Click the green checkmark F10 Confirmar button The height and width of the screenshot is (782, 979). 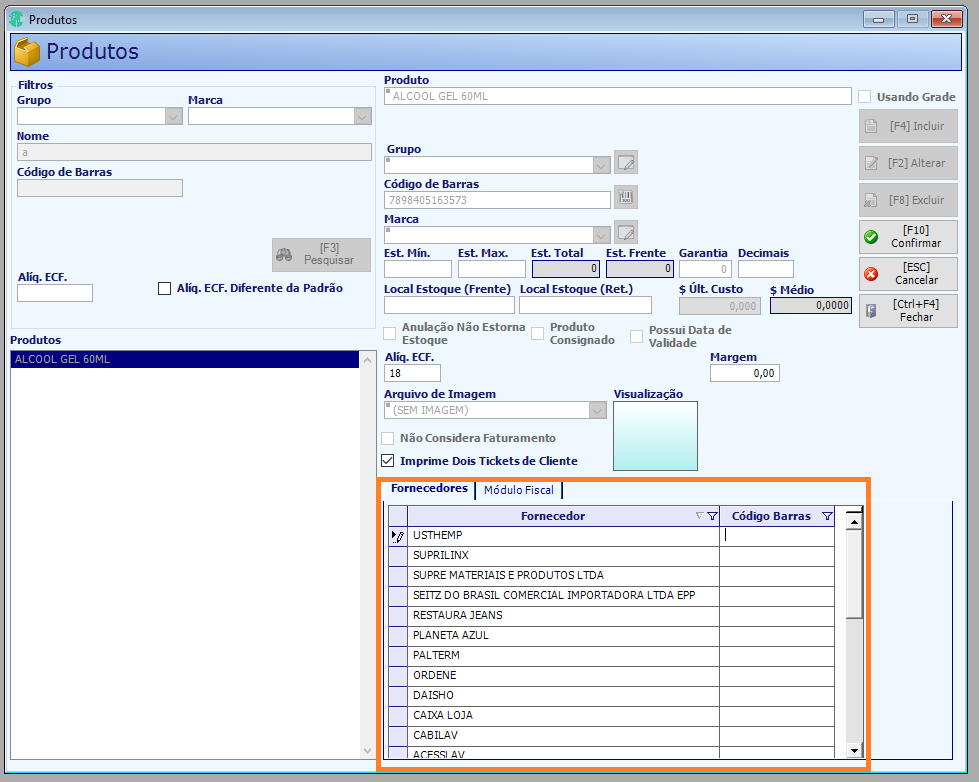(x=908, y=237)
